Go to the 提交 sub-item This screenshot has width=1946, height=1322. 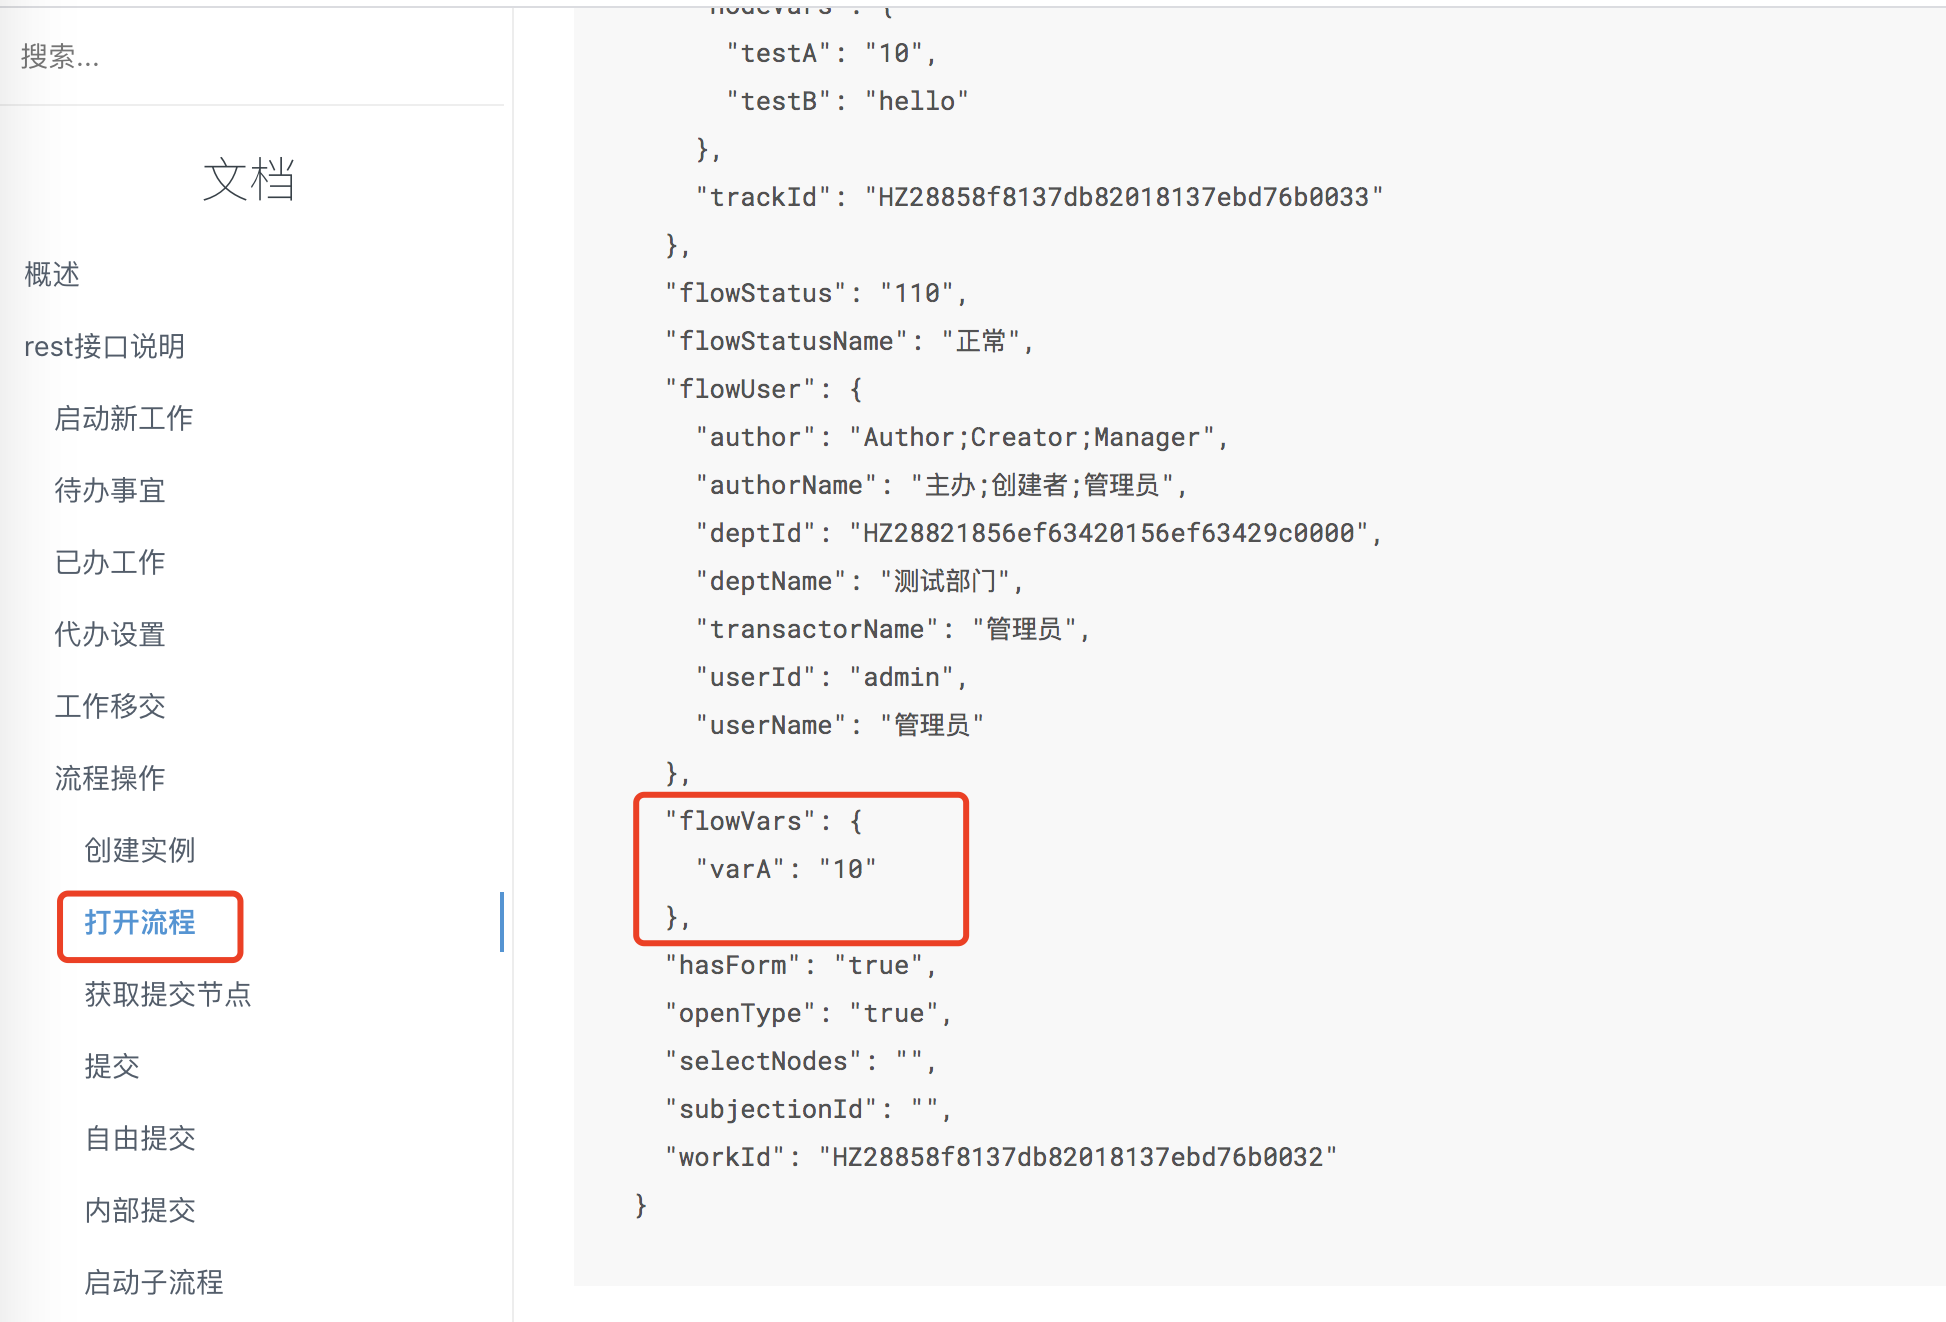coord(112,1066)
